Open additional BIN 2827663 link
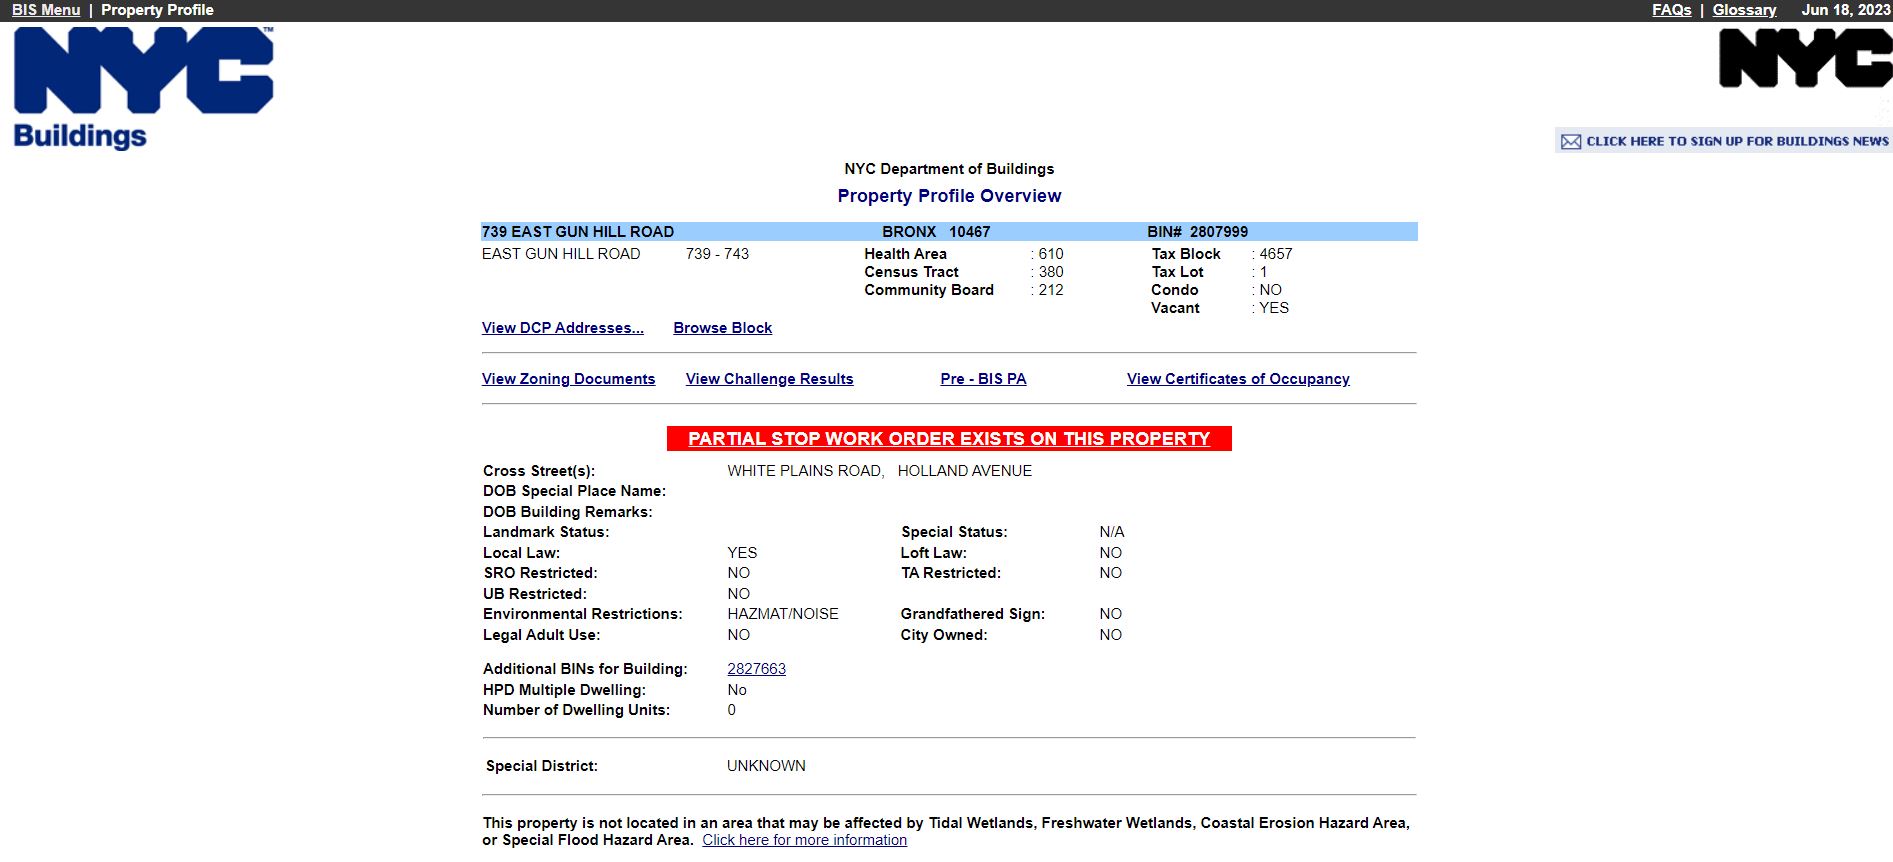The width and height of the screenshot is (1893, 862). pos(756,669)
